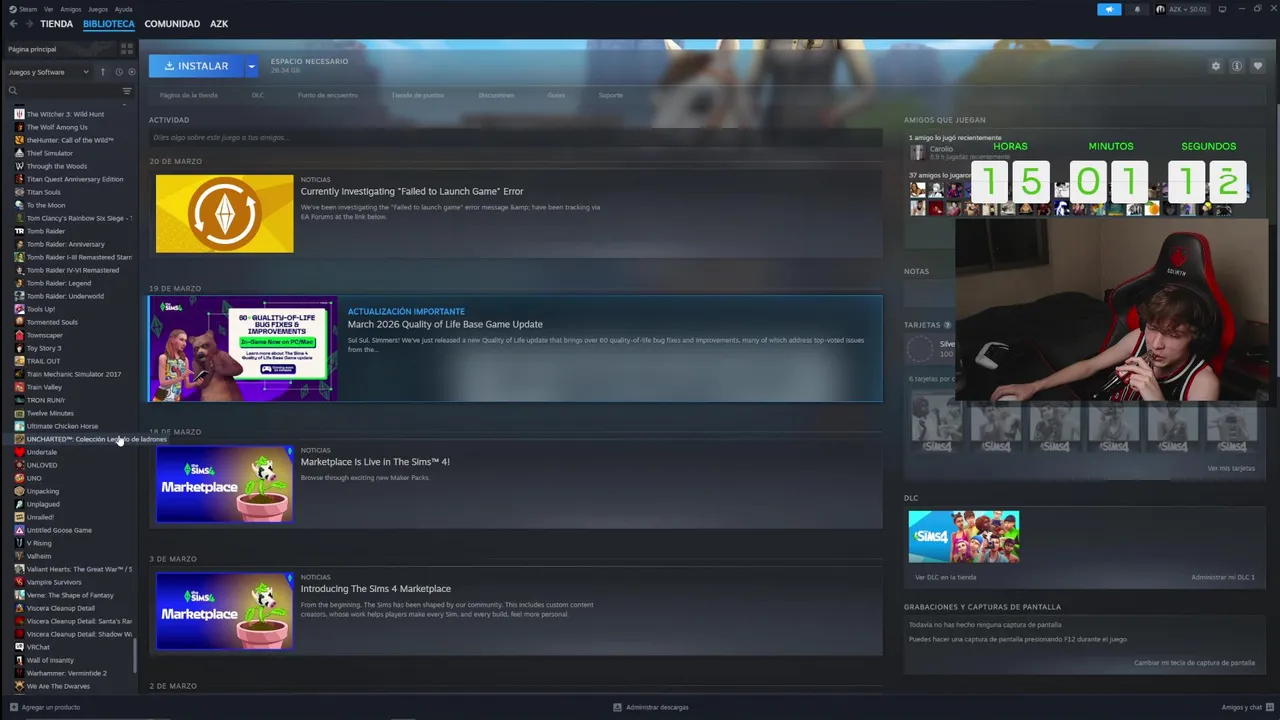Show ready-to-play filter icon

click(131, 72)
